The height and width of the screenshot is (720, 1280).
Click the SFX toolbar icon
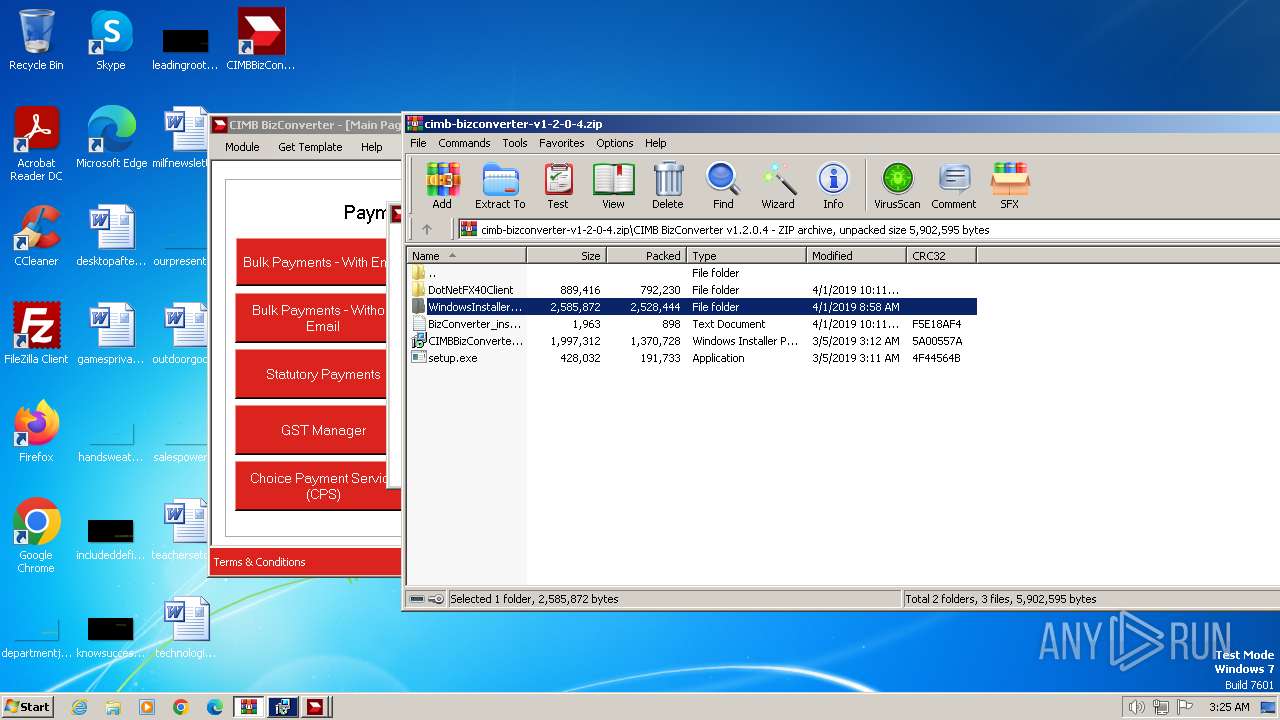pos(1009,186)
